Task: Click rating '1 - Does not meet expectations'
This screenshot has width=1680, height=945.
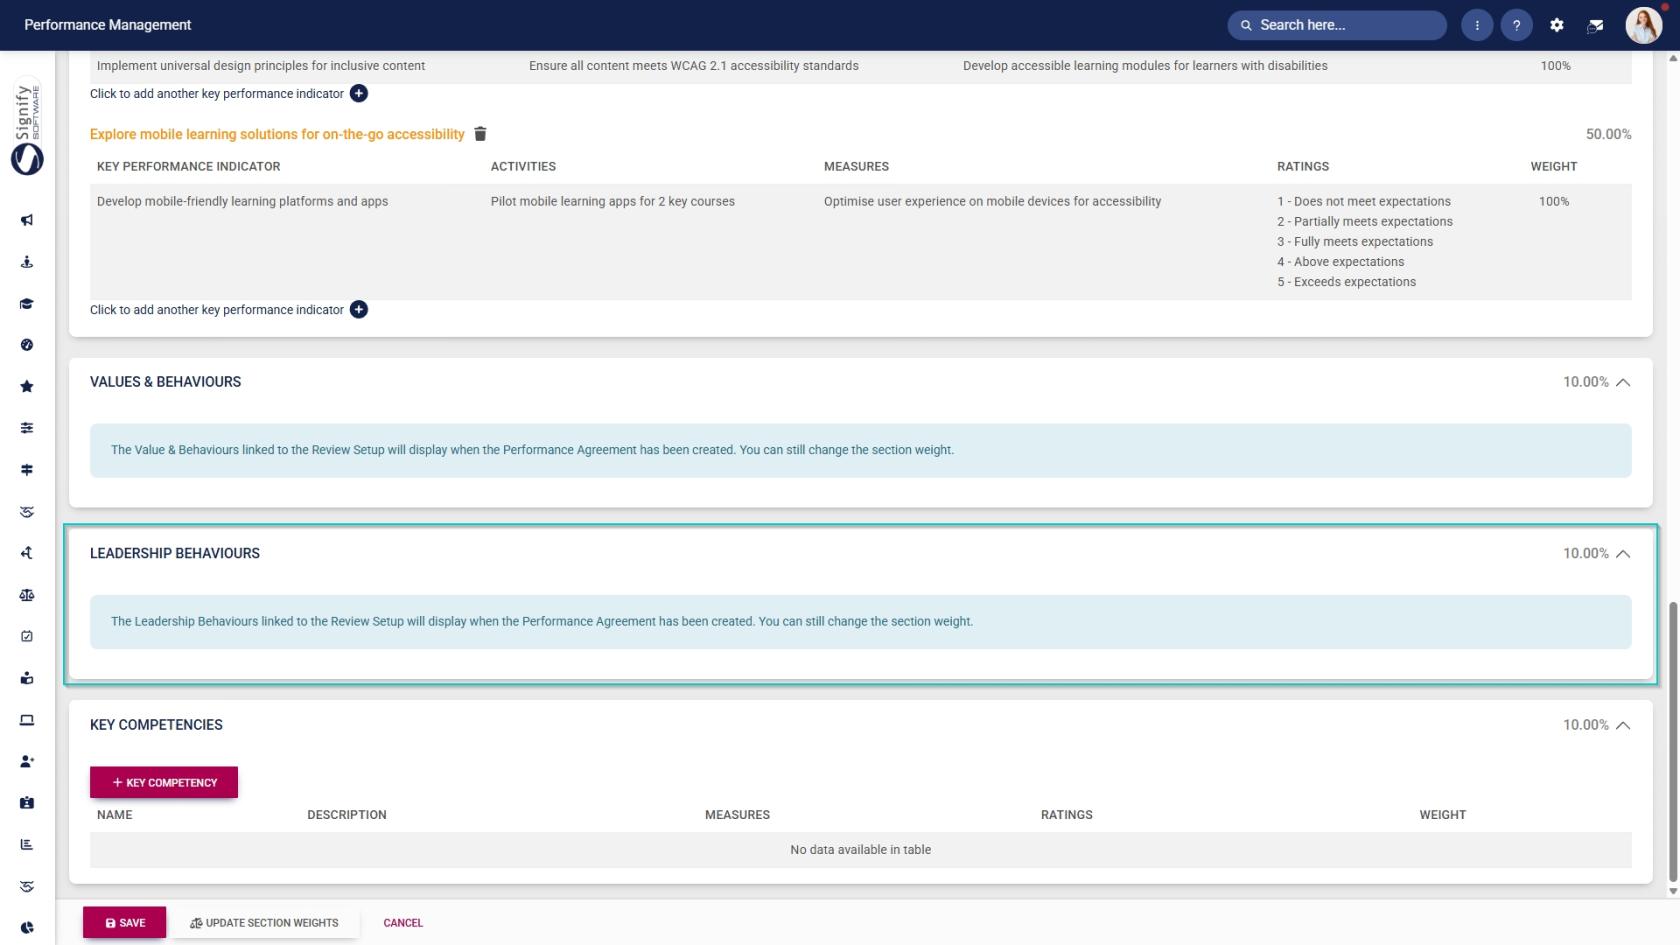Action: [x=1364, y=201]
